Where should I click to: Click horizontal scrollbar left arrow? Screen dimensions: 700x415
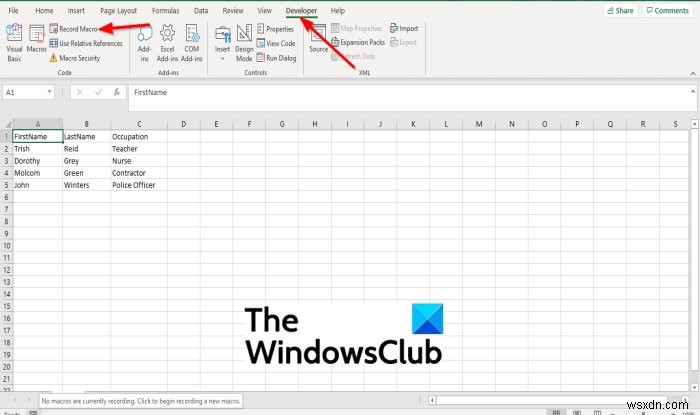(432, 400)
